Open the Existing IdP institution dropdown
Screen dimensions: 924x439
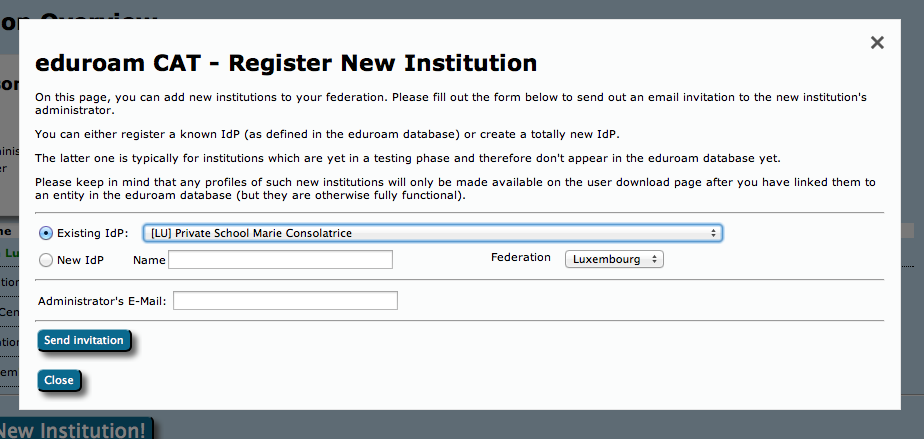[x=432, y=233]
